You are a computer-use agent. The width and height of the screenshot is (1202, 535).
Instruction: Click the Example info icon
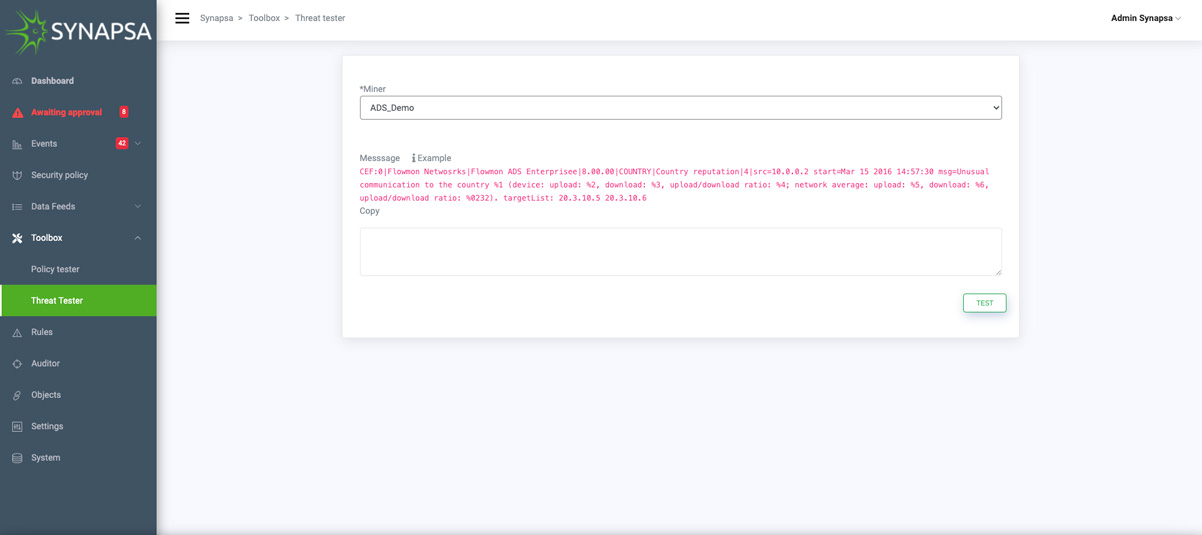coord(413,158)
